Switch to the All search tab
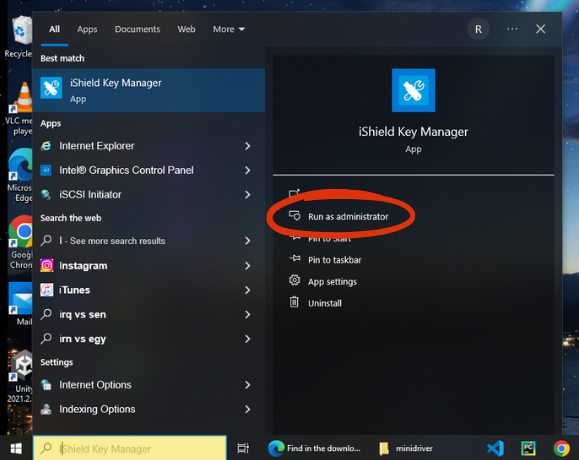Screen dimensions: 579x460 click(54, 29)
